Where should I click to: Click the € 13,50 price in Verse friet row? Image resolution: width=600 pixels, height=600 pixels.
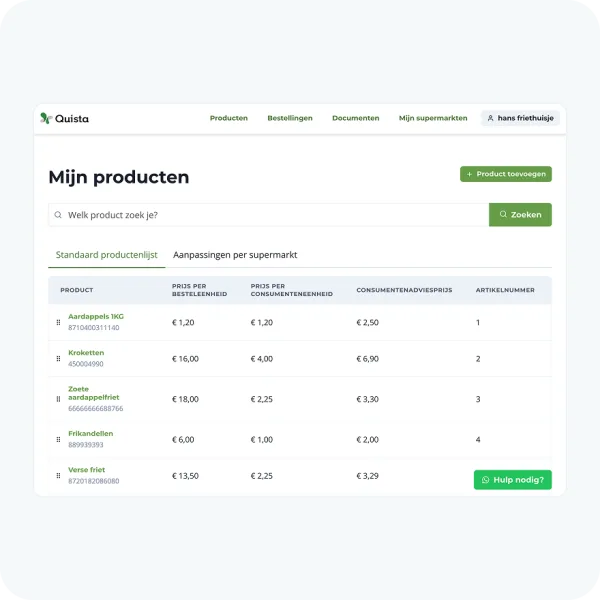coord(185,476)
